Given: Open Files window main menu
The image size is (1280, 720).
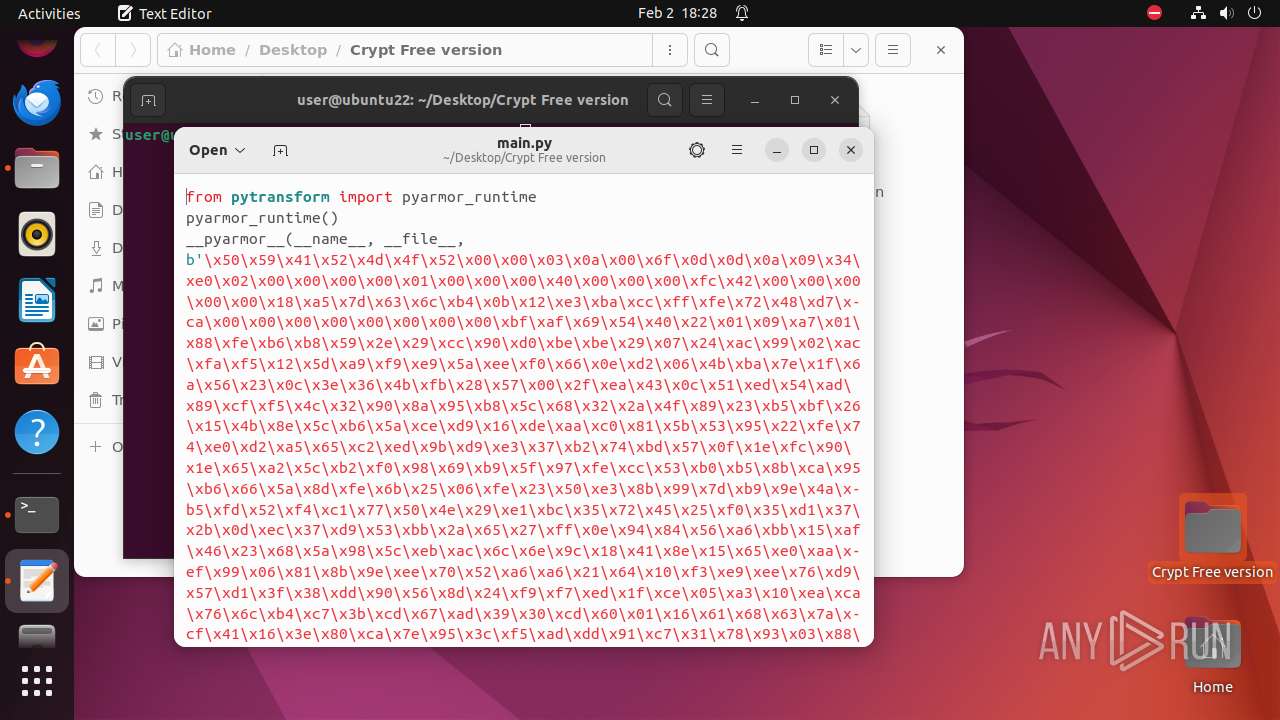Looking at the screenshot, I should (893, 50).
